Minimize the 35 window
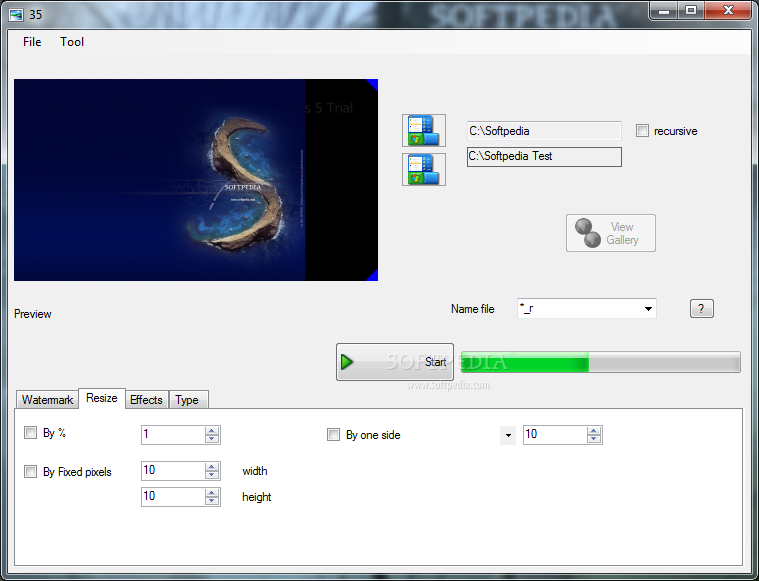Screen dimensions: 759x581 coord(664,11)
